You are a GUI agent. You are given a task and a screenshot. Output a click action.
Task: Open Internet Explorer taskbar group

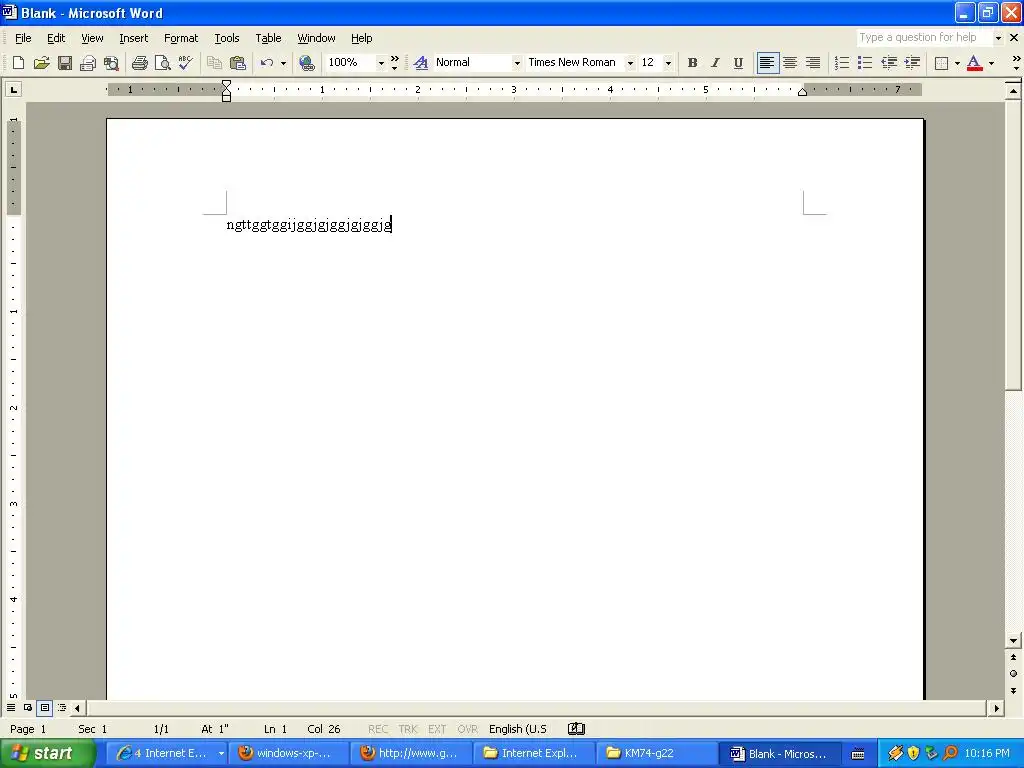tap(168, 753)
